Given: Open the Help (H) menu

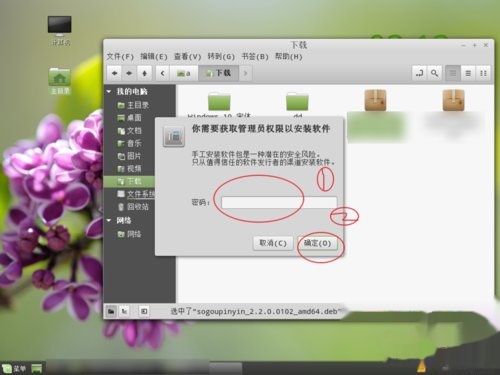Looking at the screenshot, I should (x=289, y=56).
